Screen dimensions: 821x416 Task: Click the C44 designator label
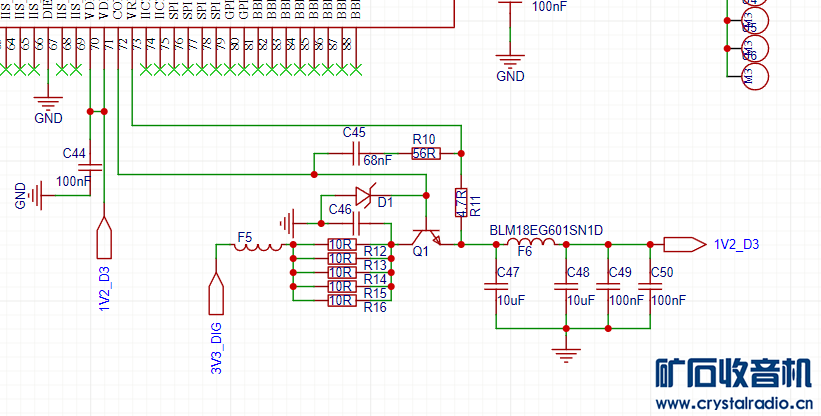click(74, 153)
